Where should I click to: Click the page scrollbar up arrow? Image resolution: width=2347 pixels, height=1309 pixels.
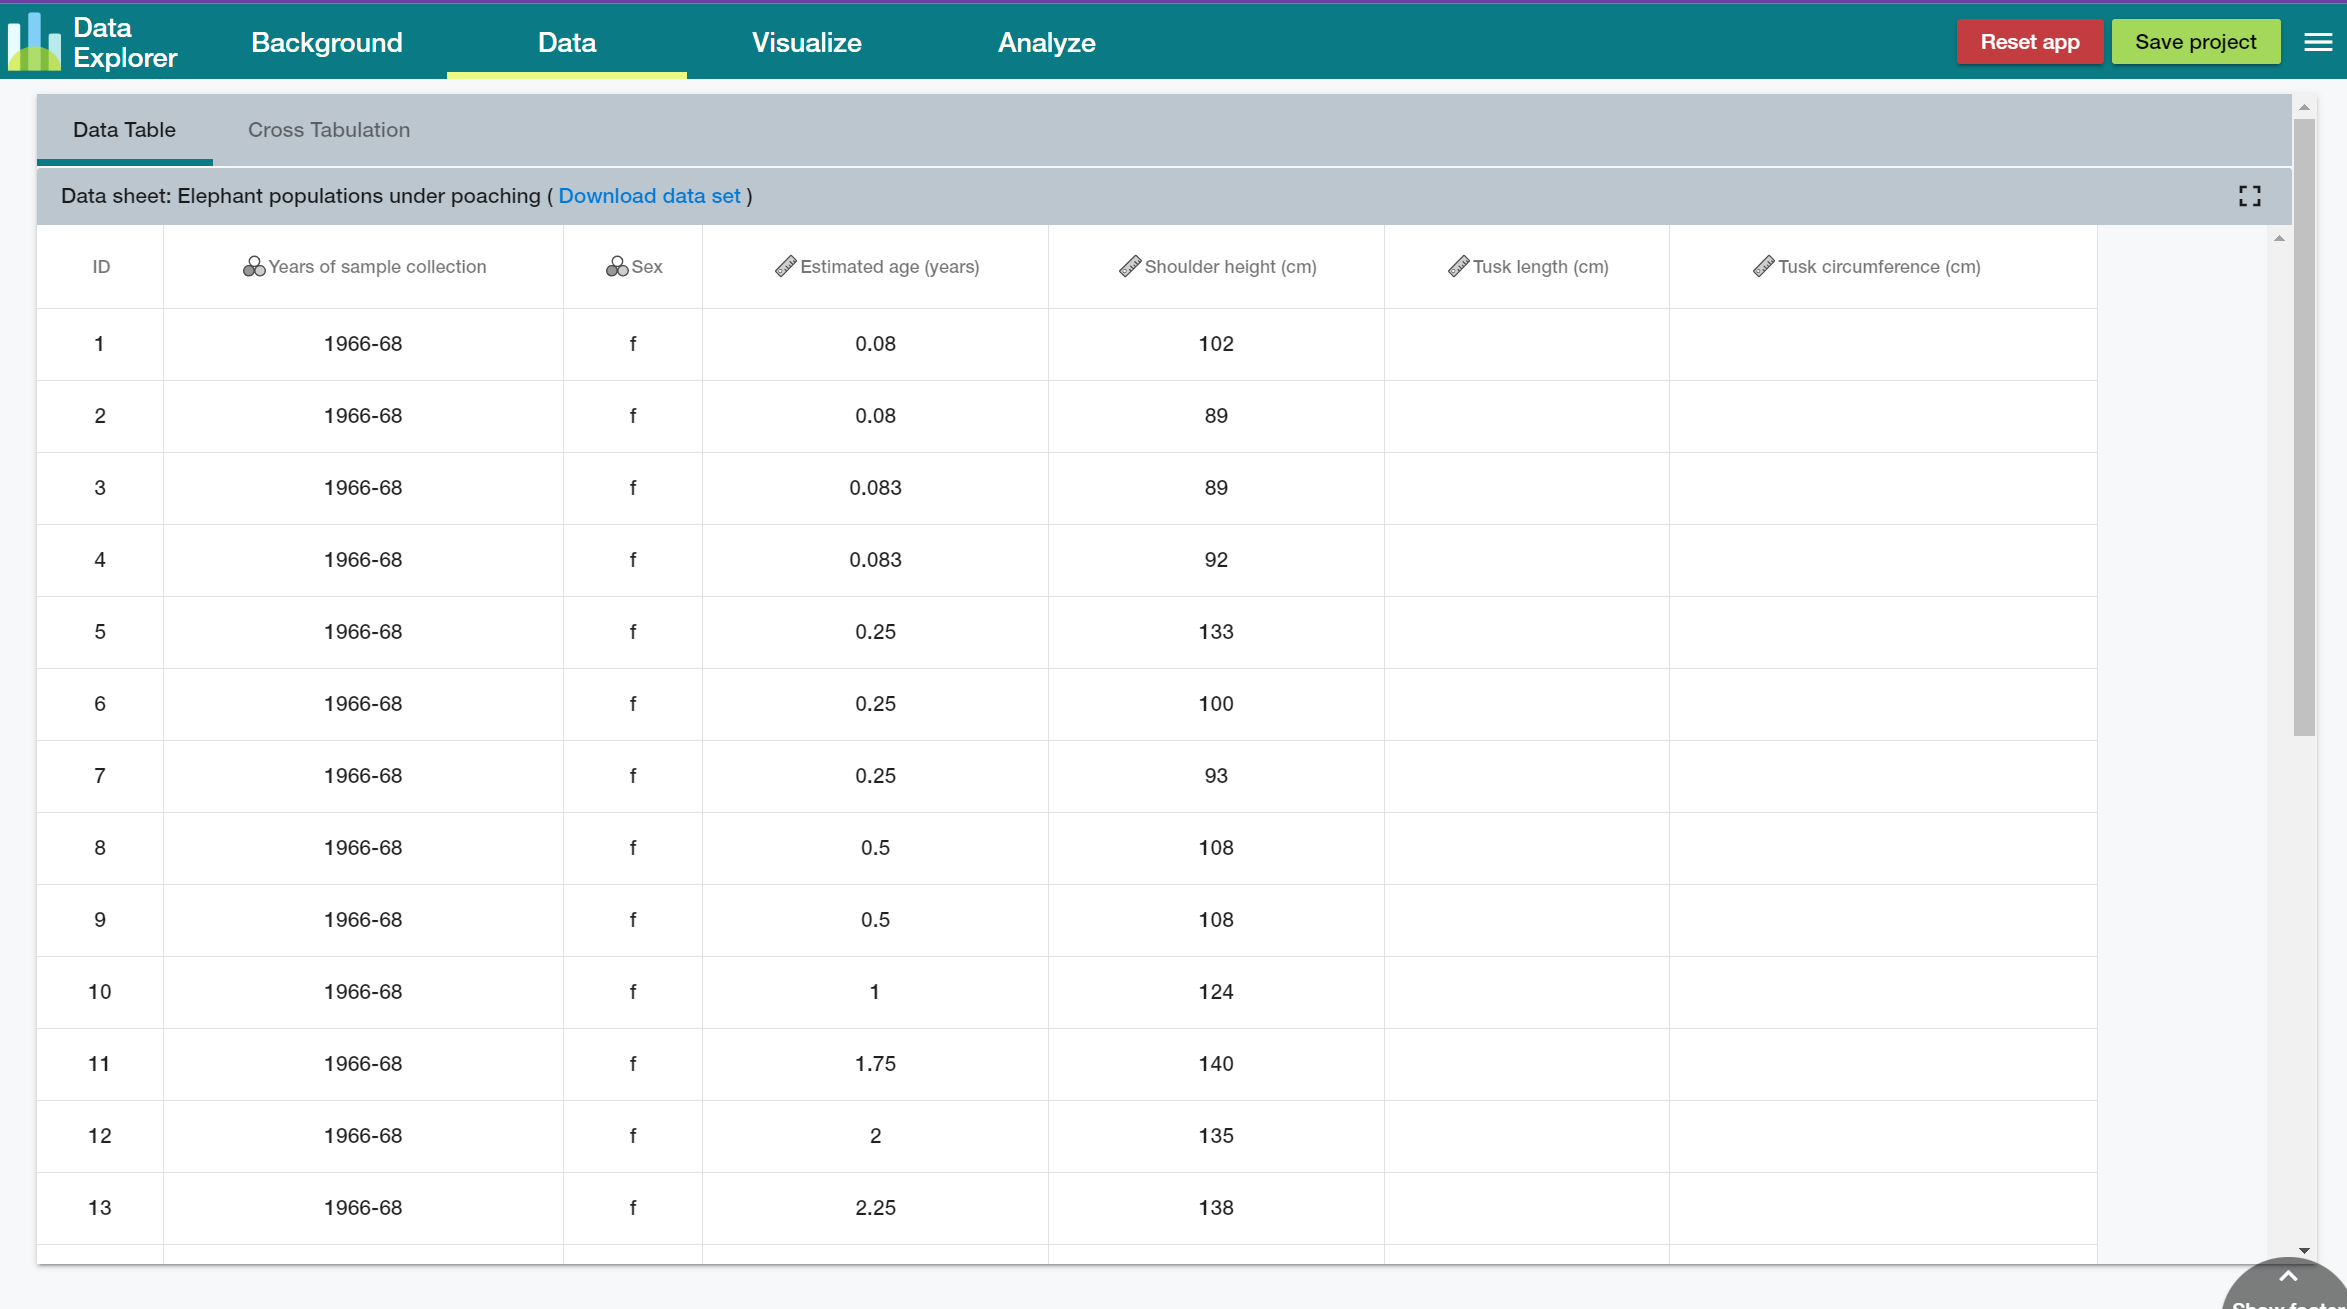[2304, 107]
